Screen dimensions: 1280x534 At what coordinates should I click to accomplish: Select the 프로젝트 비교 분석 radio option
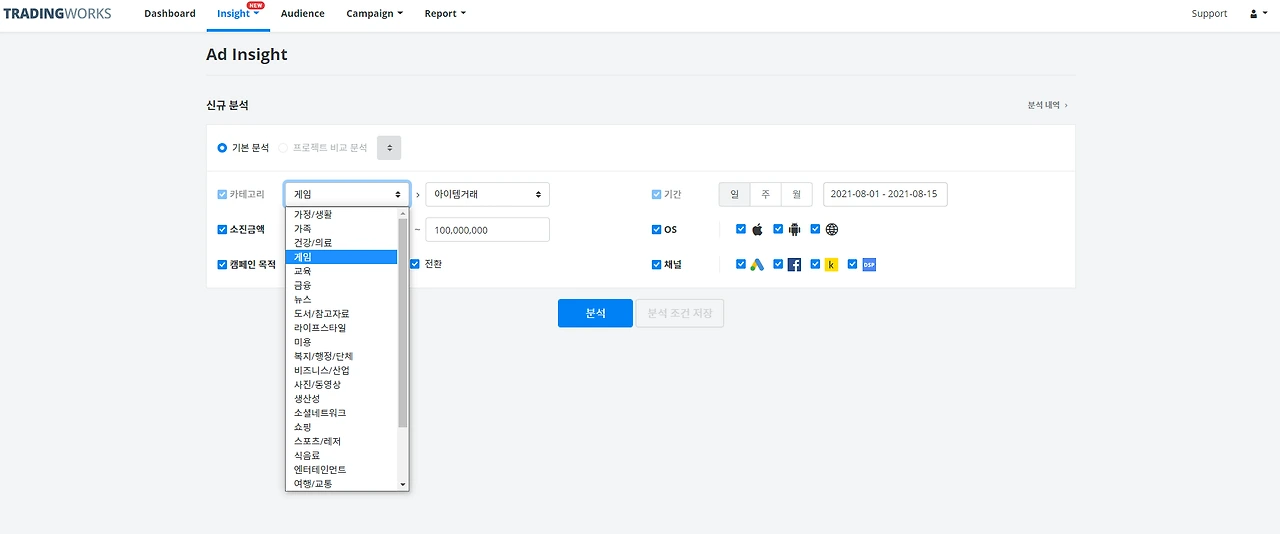point(283,147)
